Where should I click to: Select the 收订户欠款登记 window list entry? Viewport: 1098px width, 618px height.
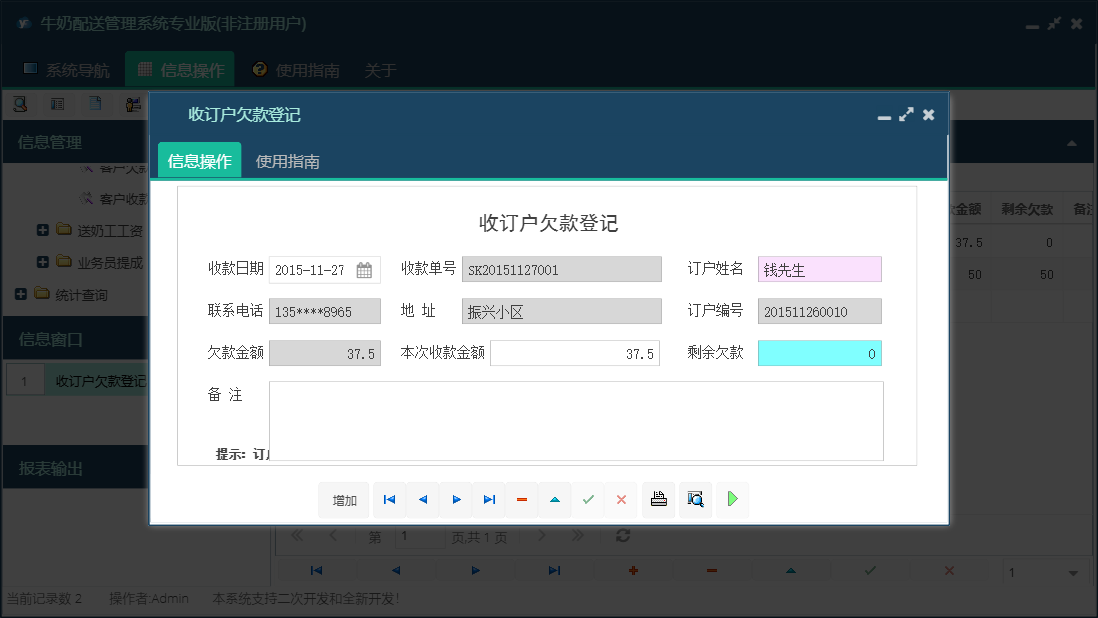[102, 381]
